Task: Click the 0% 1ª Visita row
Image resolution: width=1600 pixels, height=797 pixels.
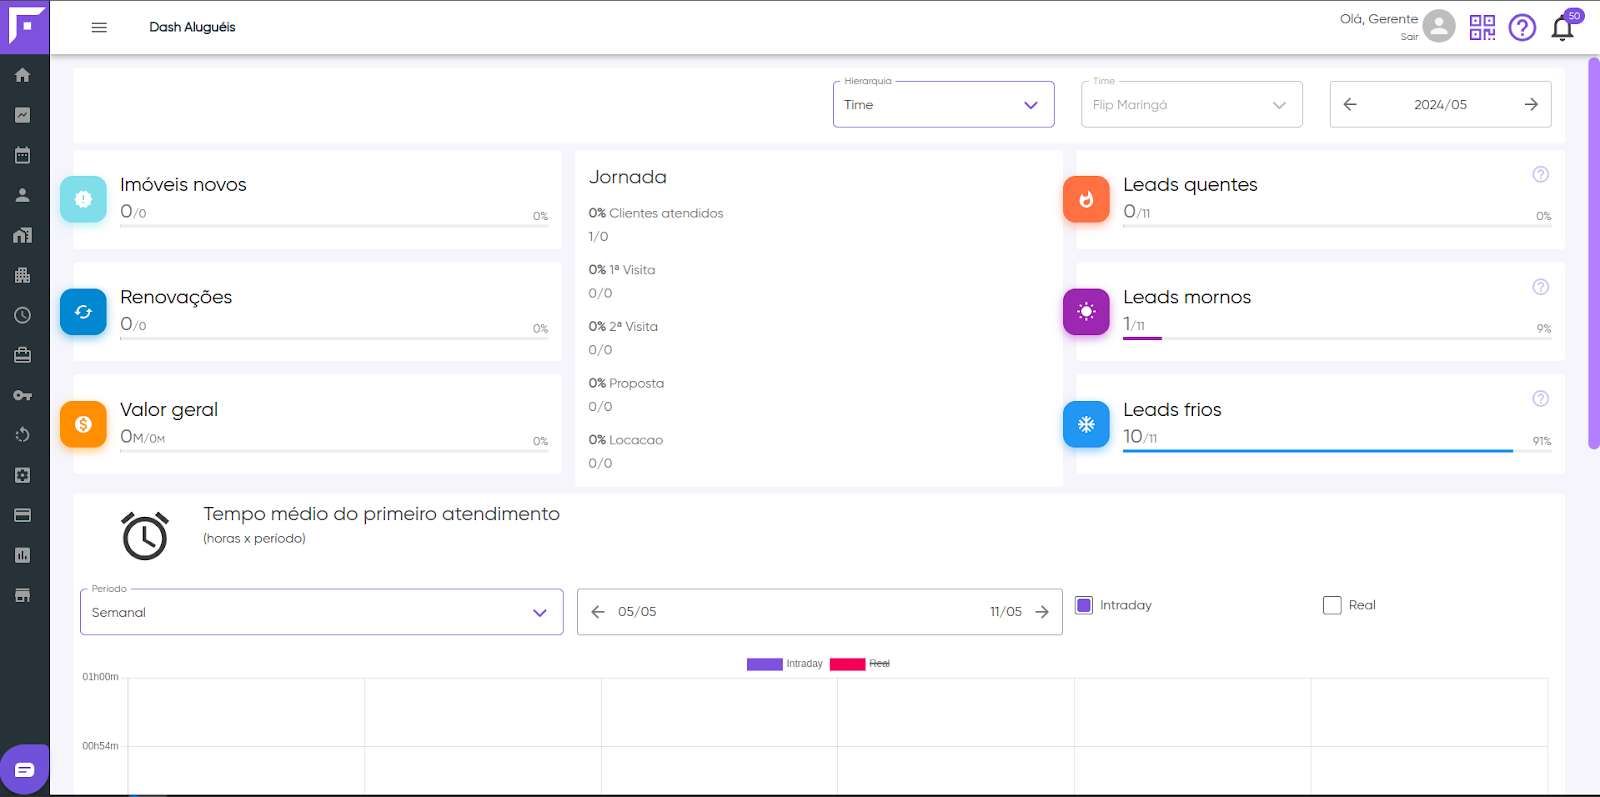Action: coord(622,270)
